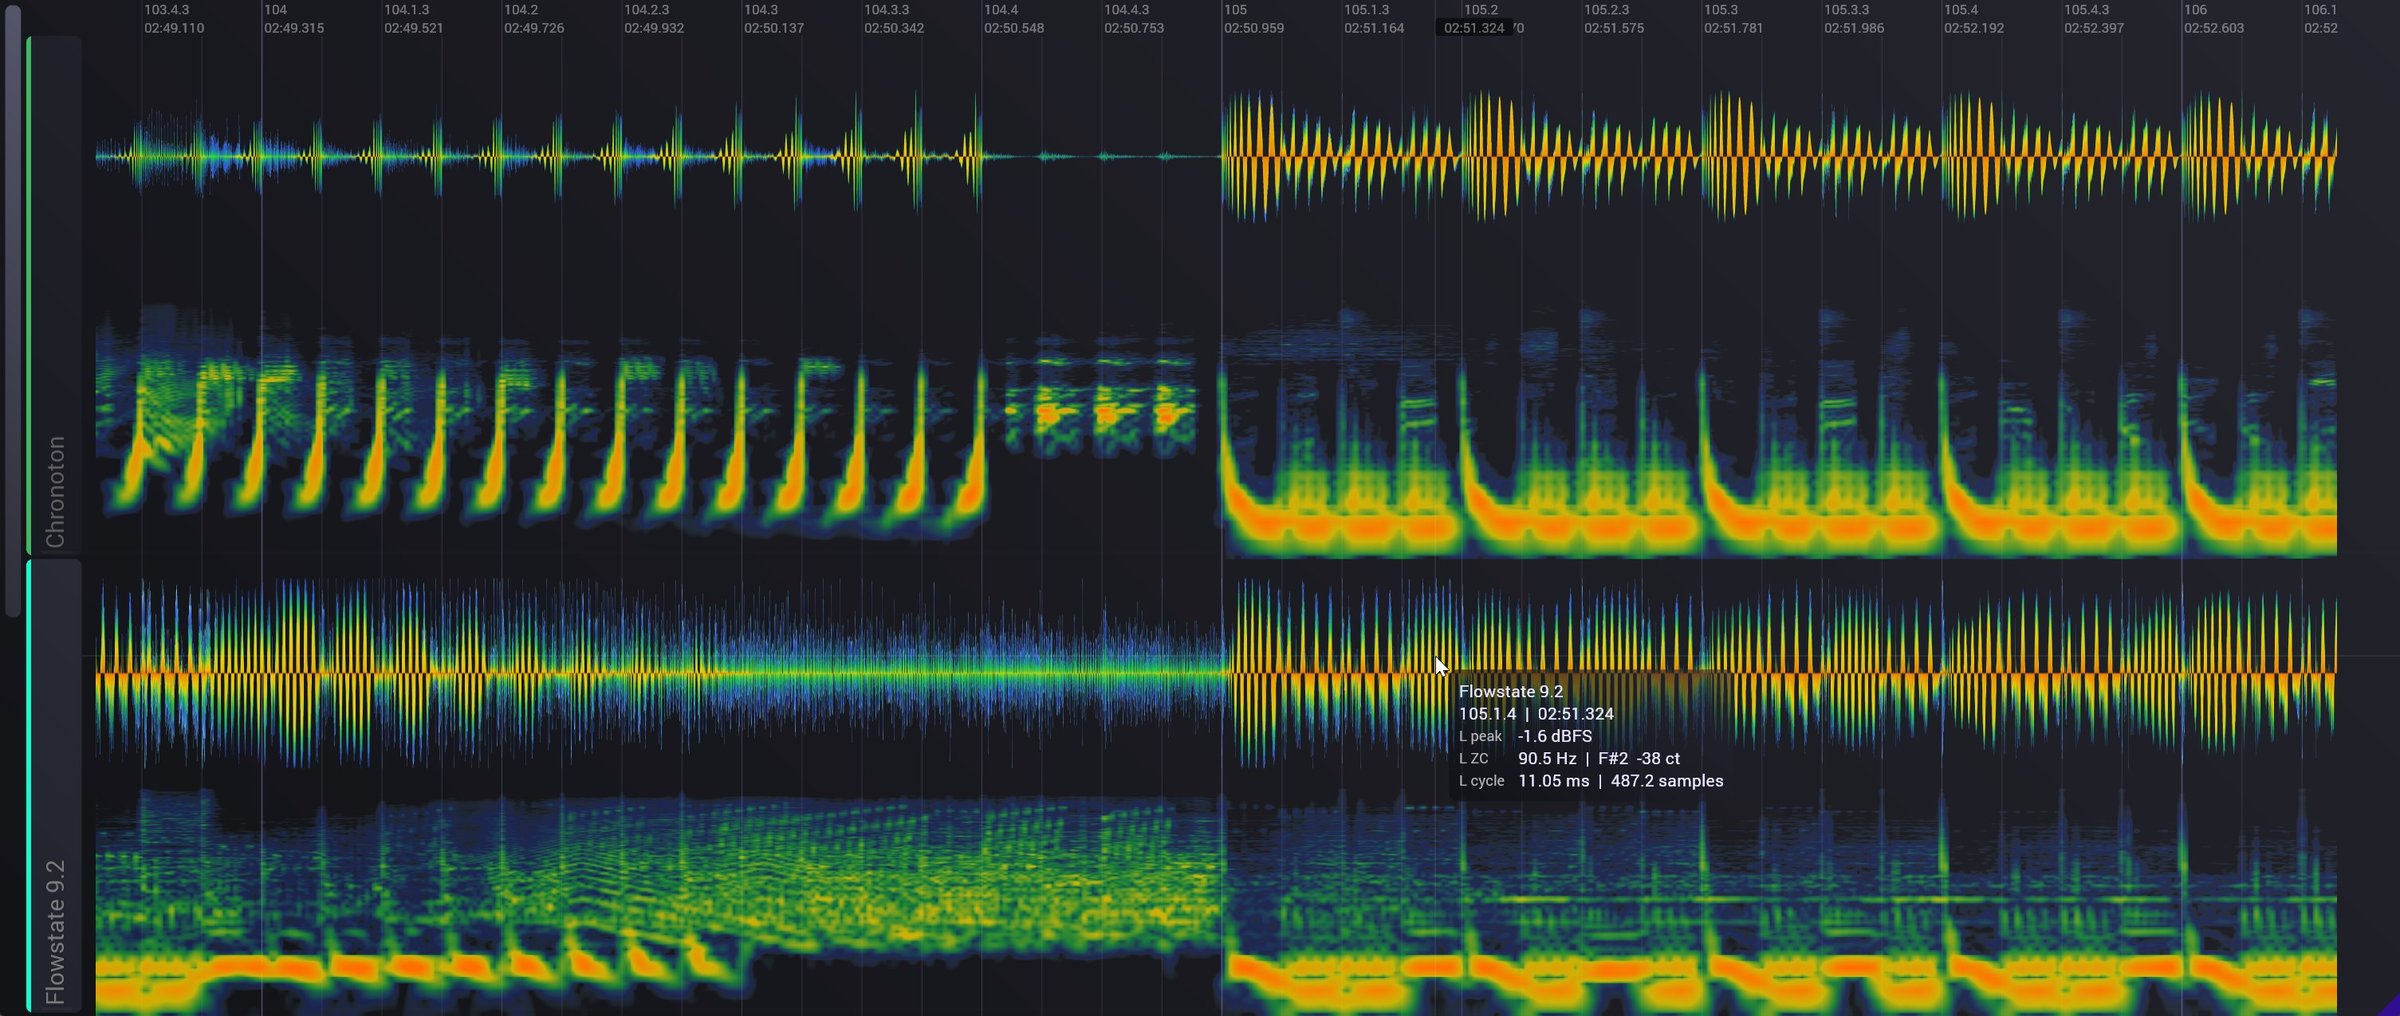Click the highlighted 02:51.324 cursor time label
2400x1016 pixels.
point(1473,28)
